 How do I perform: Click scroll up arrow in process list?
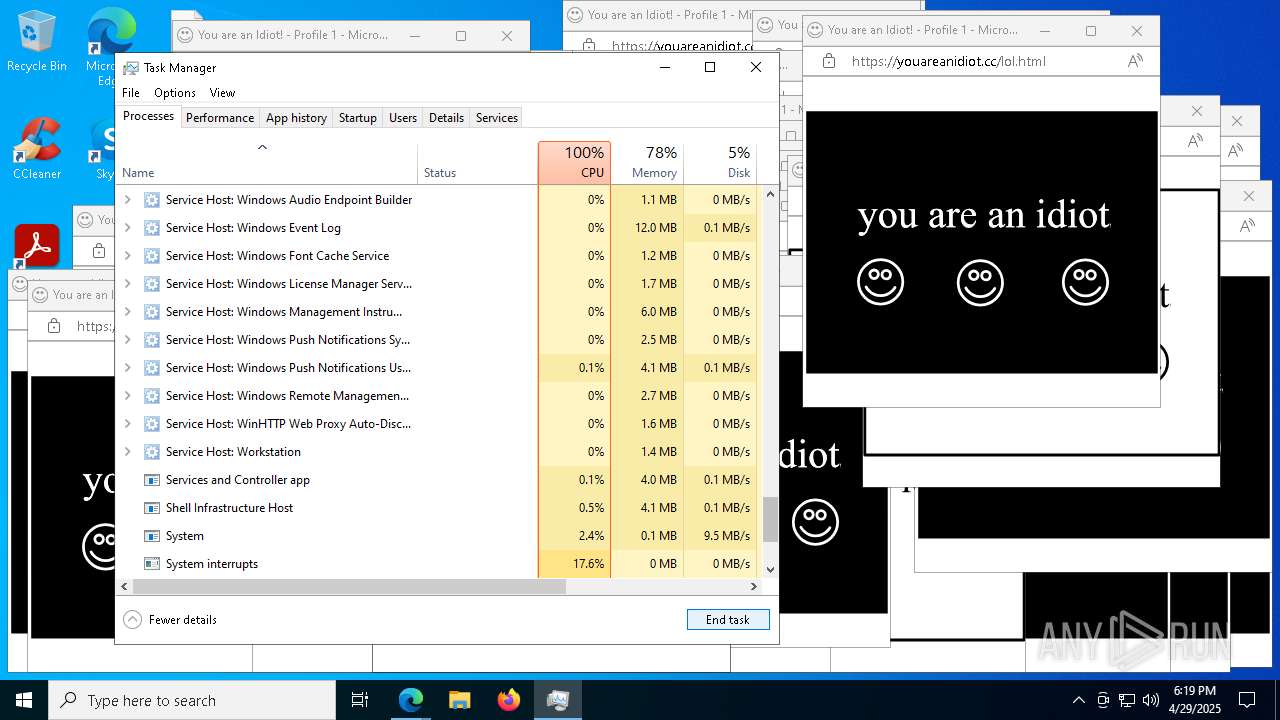(x=770, y=194)
